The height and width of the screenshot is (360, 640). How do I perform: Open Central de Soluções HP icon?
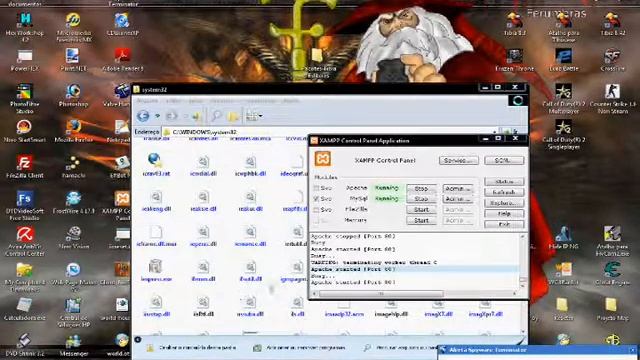73,312
